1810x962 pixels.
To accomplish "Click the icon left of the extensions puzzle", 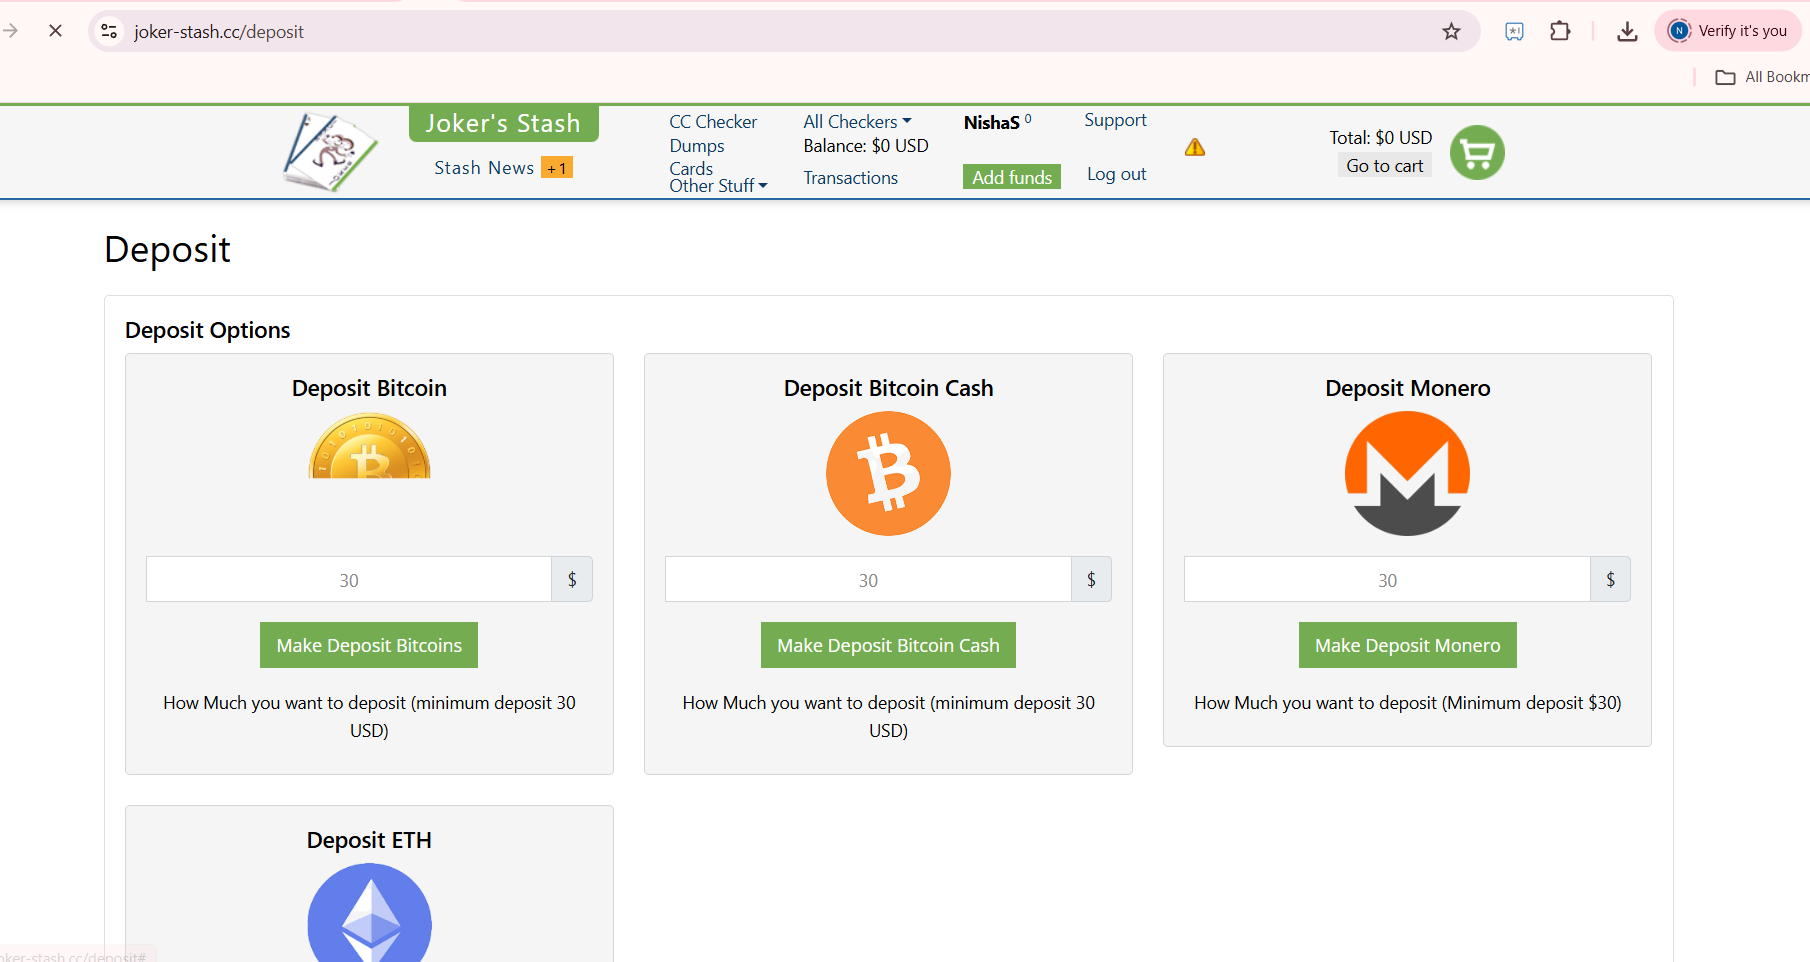I will (x=1514, y=31).
